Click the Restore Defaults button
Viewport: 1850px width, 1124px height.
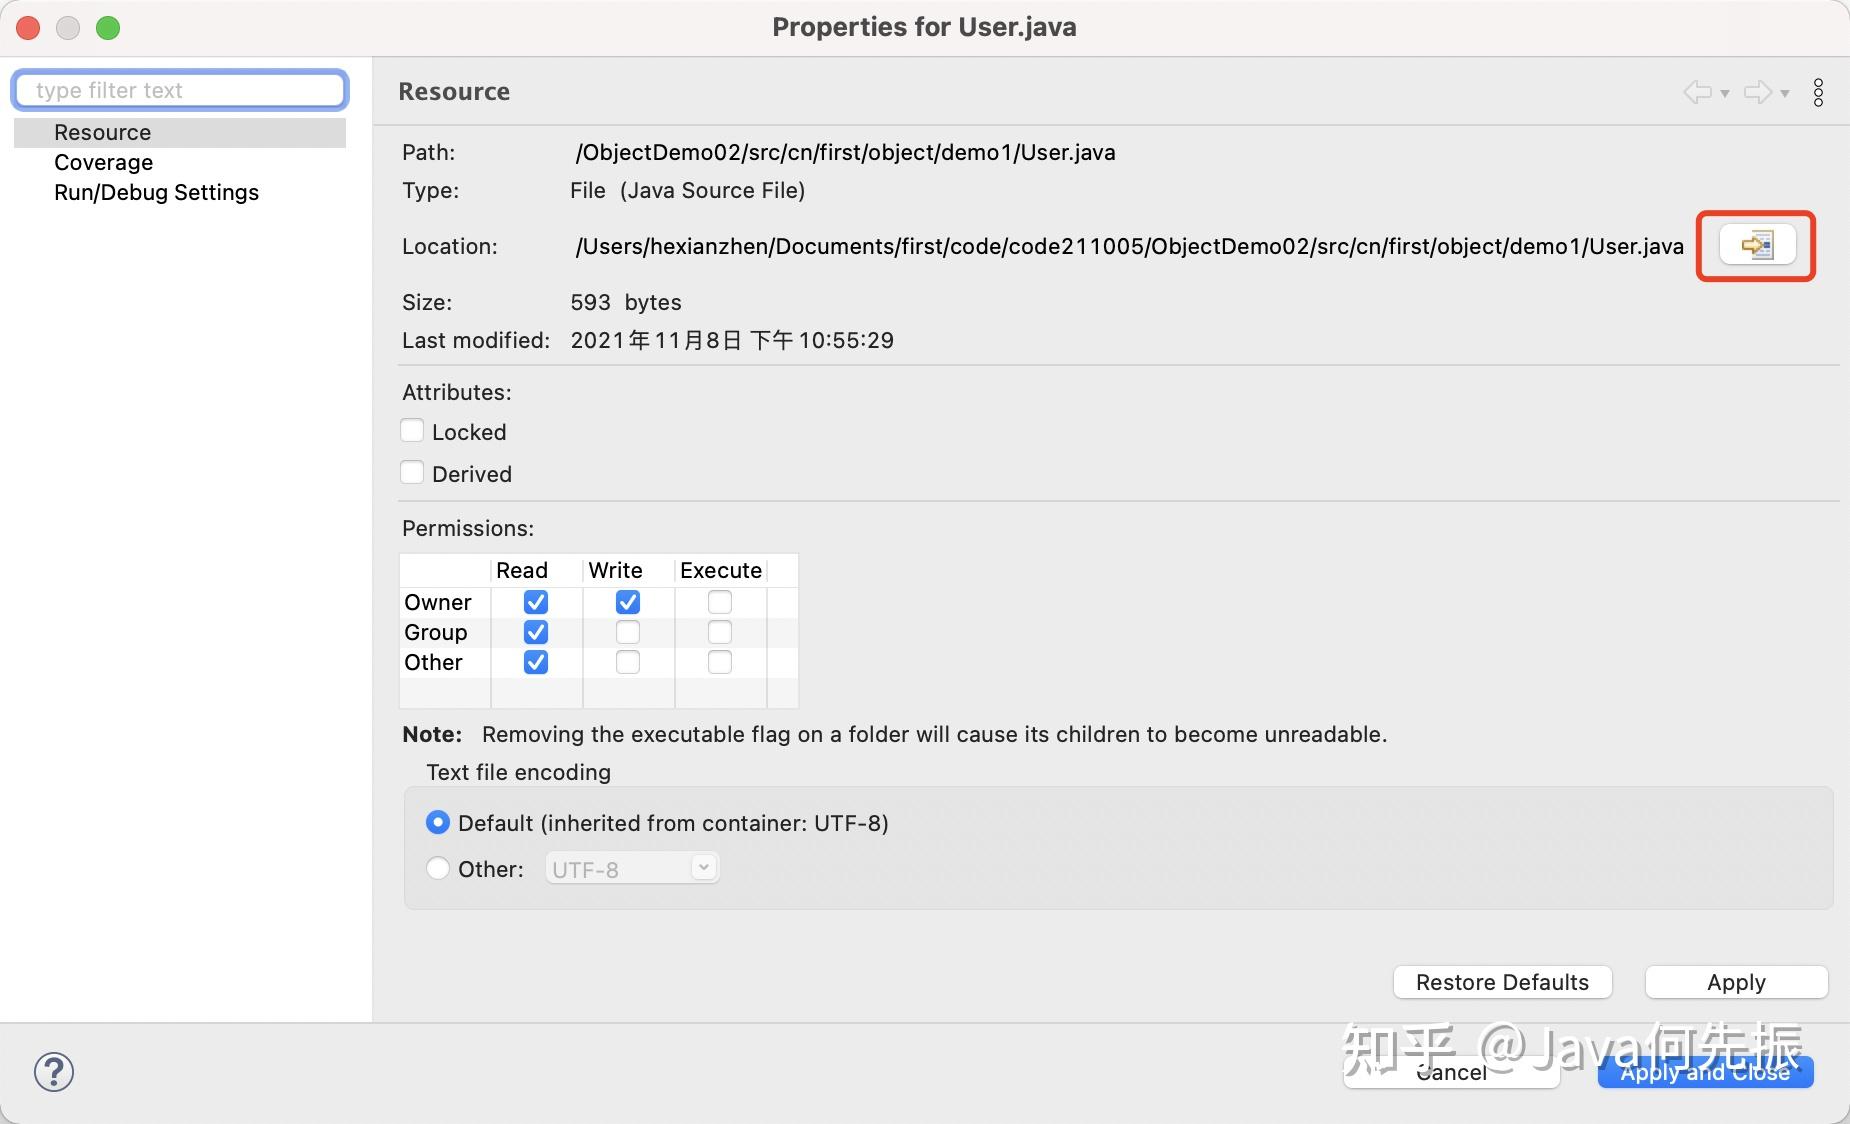click(1502, 982)
